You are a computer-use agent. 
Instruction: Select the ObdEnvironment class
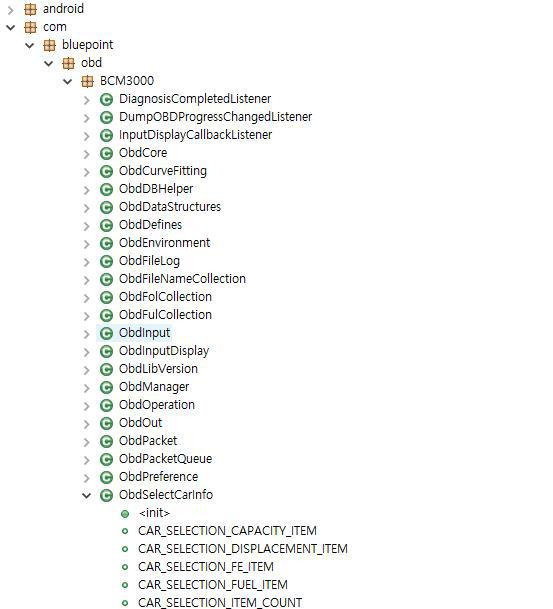pos(165,243)
